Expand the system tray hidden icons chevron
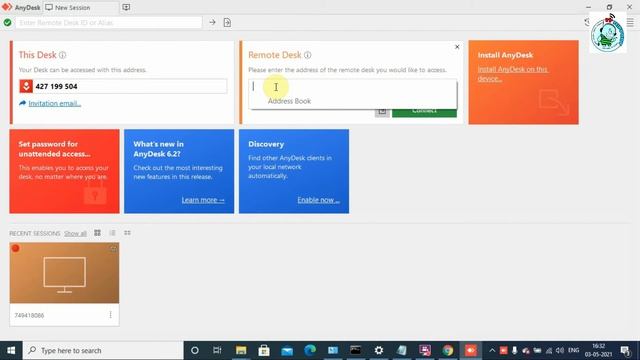 (x=492, y=351)
